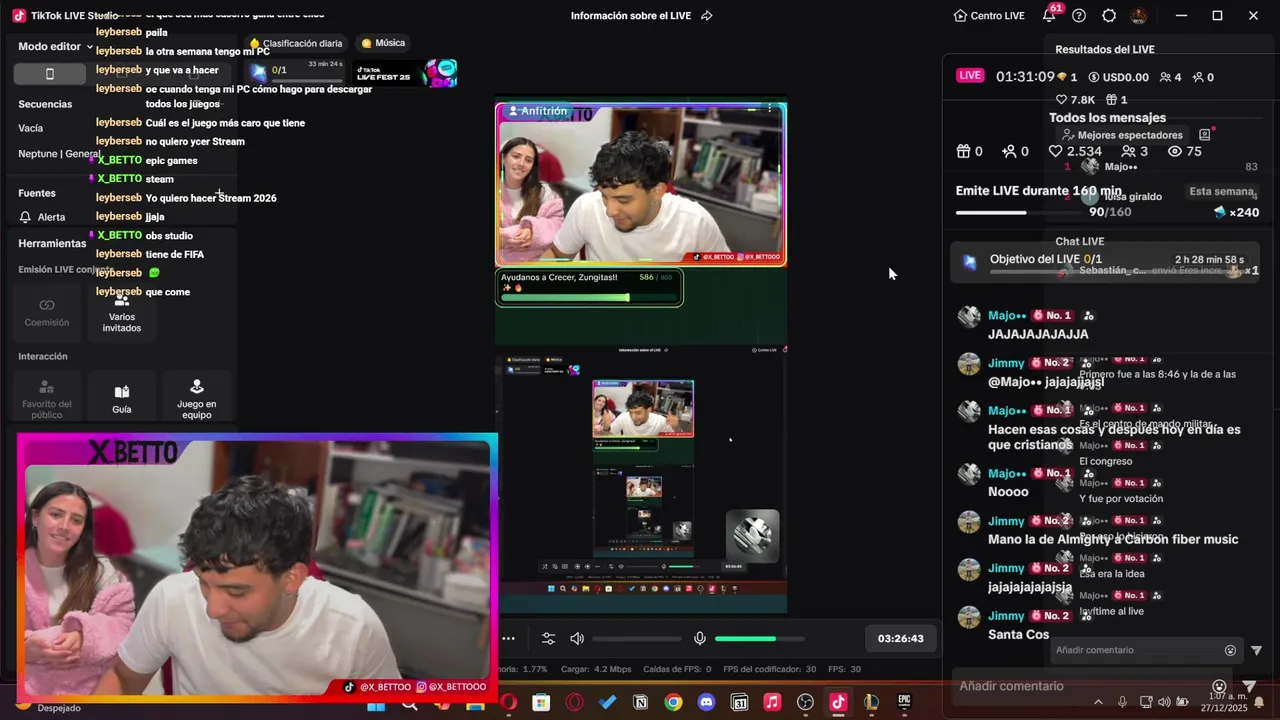
Task: Adjust the green microphone level slider
Action: (759, 638)
